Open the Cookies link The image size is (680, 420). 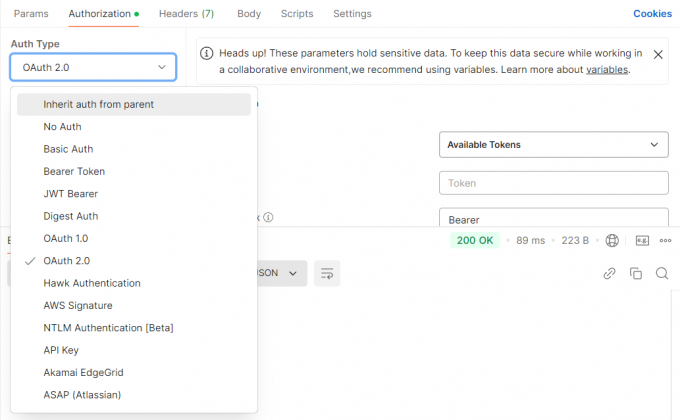coord(652,14)
